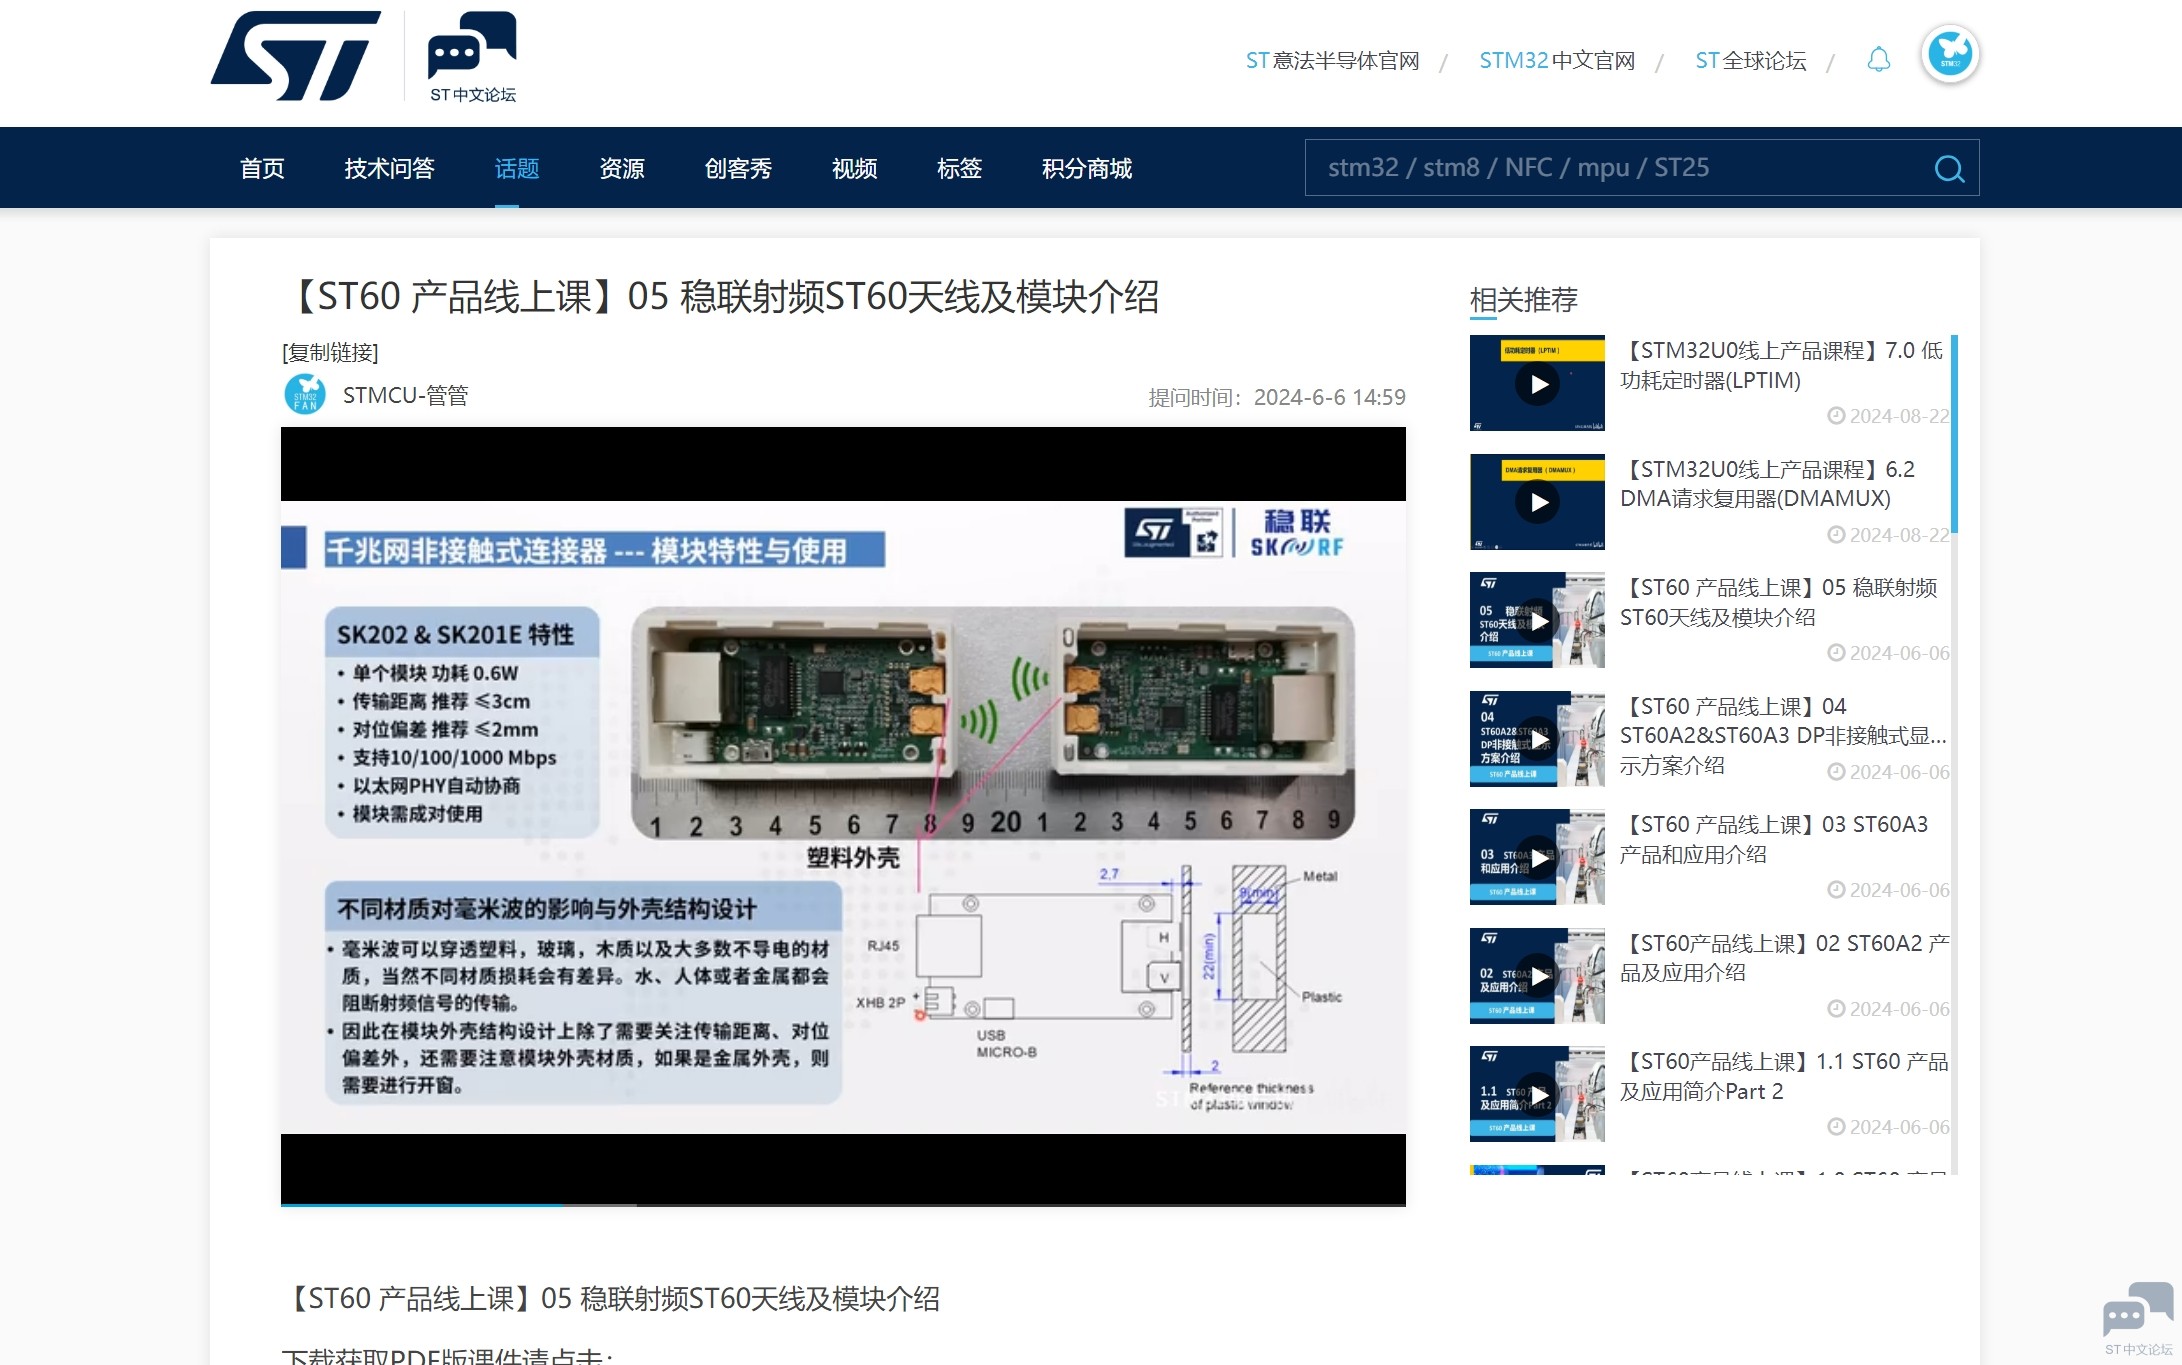This screenshot has width=2182, height=1365.
Task: Click the video progress bar
Action: click(843, 1205)
